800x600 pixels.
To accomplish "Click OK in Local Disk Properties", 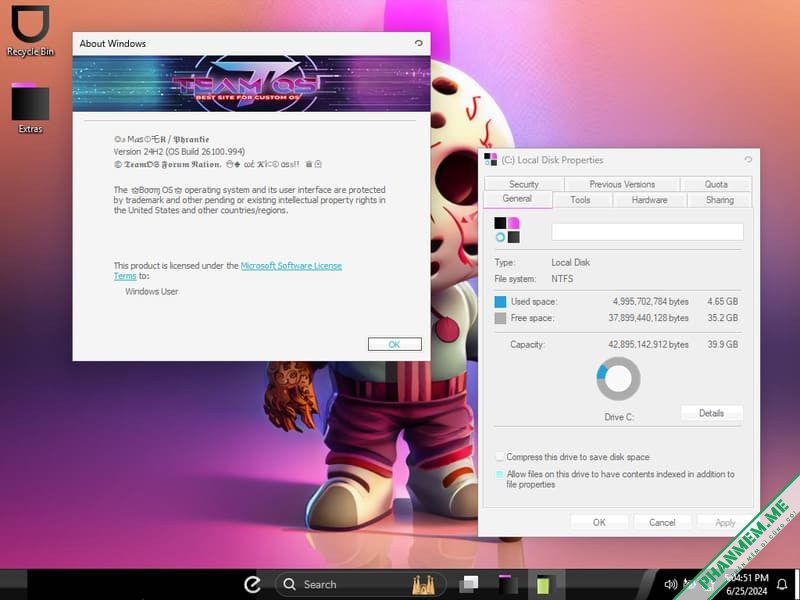I will tap(599, 522).
